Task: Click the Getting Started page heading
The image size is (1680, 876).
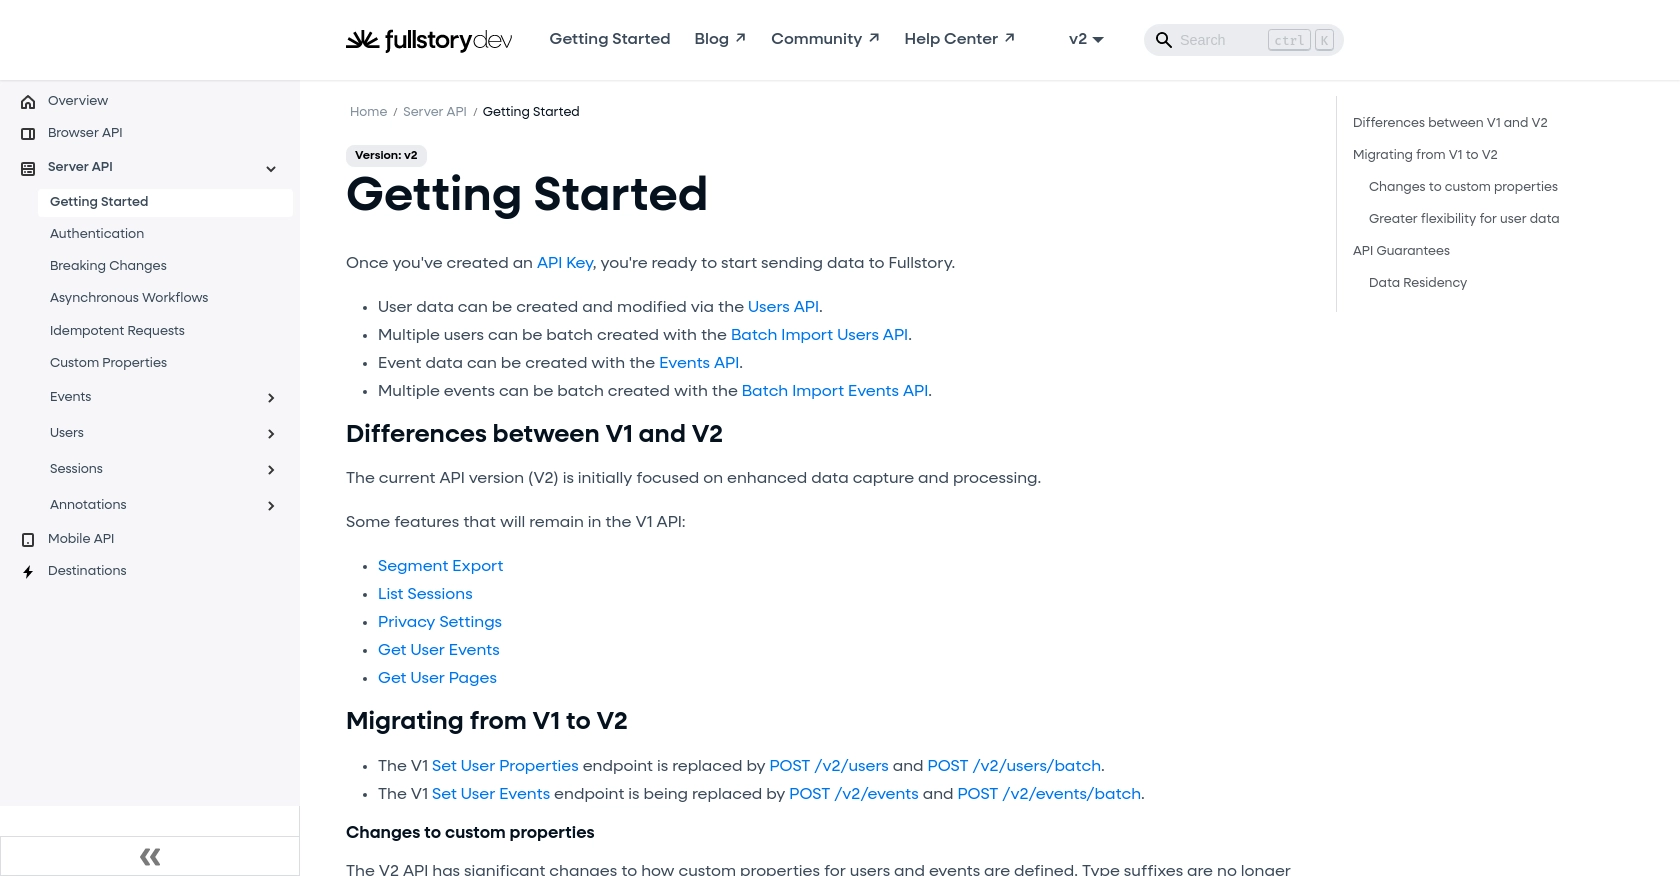Action: click(x=527, y=194)
